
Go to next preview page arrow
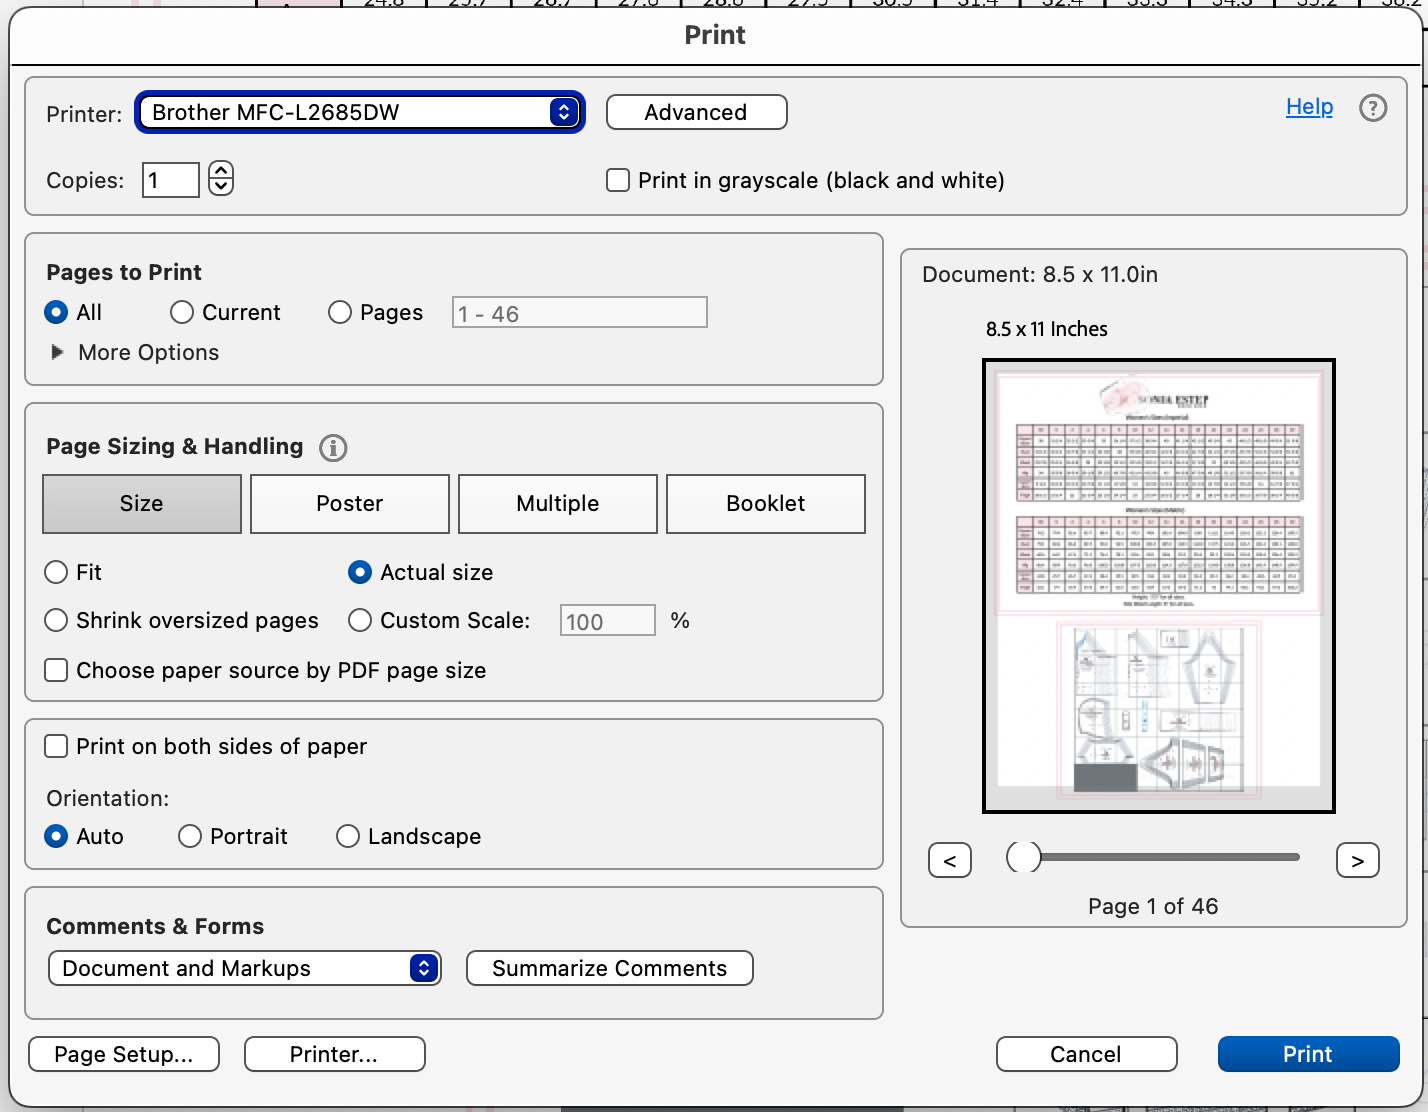pyautogui.click(x=1357, y=860)
